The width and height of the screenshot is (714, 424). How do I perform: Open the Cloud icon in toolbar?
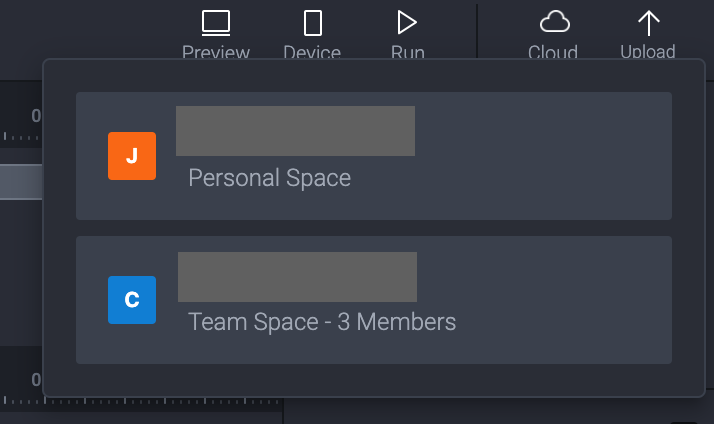coord(555,21)
